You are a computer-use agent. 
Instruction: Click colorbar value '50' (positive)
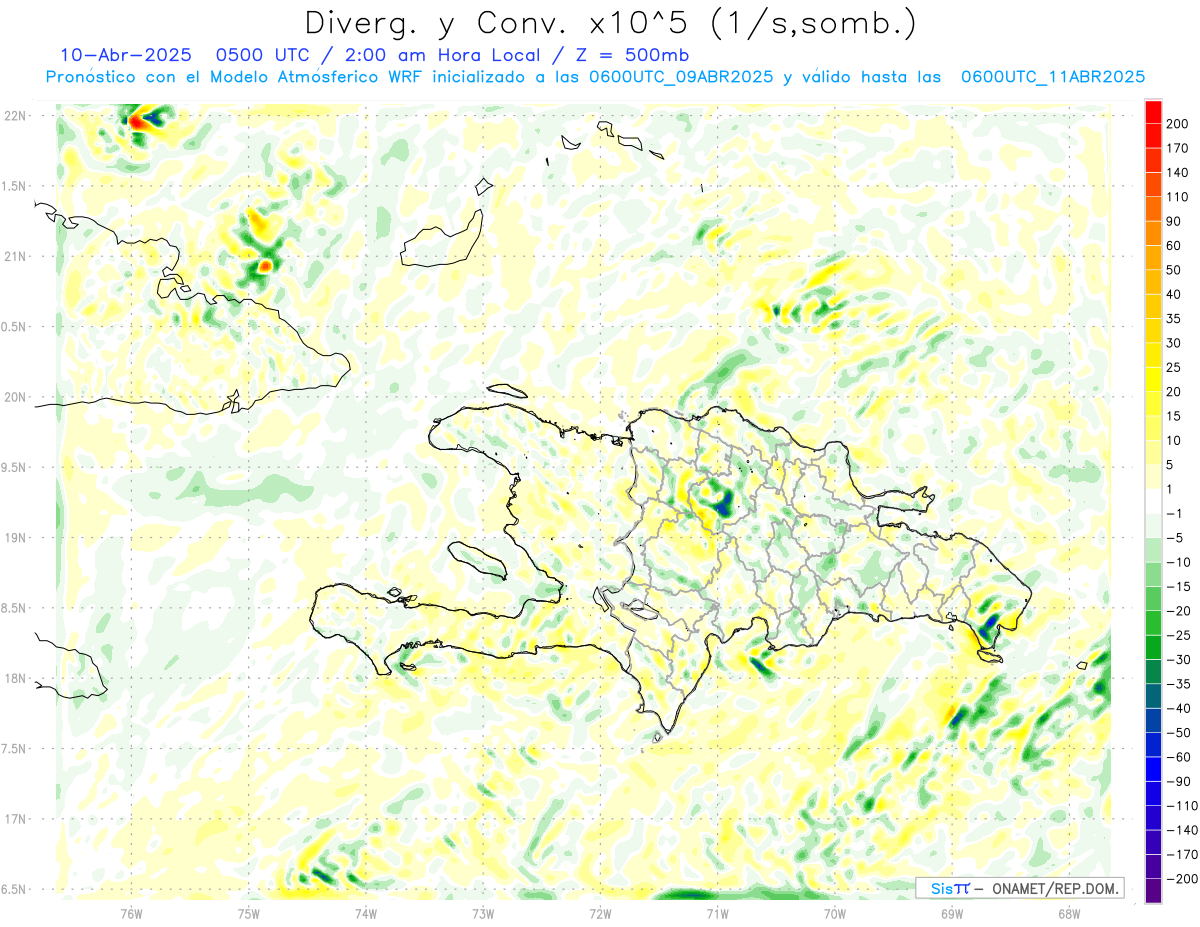[1174, 270]
